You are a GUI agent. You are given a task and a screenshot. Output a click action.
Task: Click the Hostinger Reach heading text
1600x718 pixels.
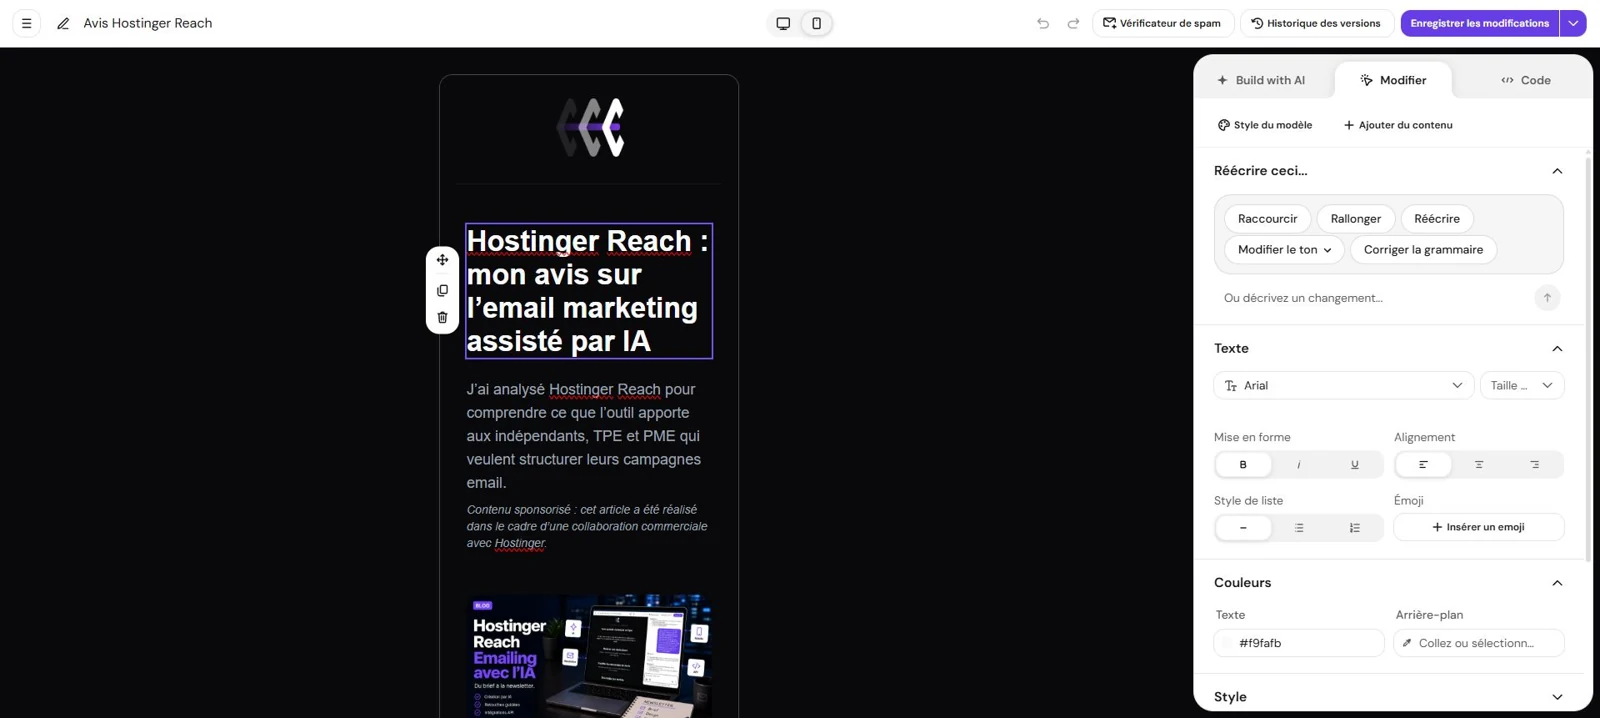(x=588, y=291)
